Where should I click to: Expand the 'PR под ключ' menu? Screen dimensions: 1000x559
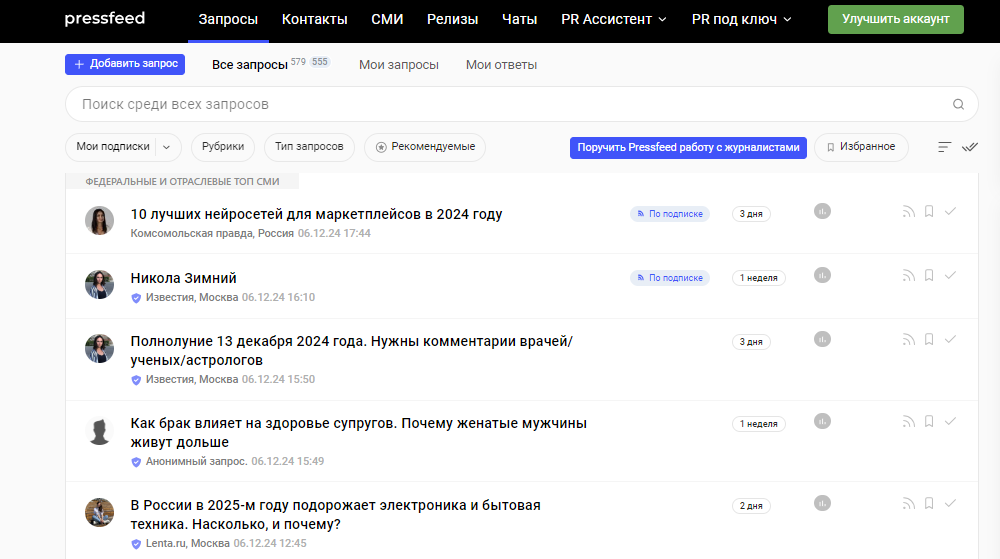tap(741, 20)
